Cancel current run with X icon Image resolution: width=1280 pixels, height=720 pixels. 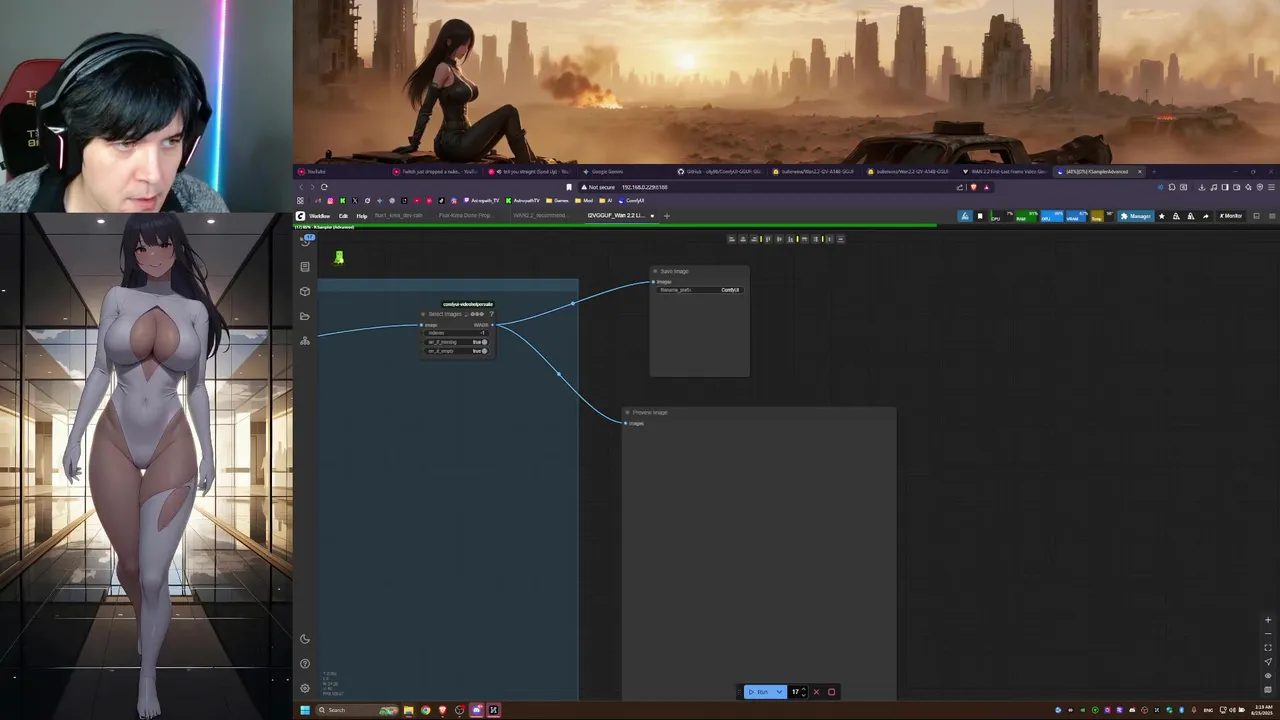point(816,692)
